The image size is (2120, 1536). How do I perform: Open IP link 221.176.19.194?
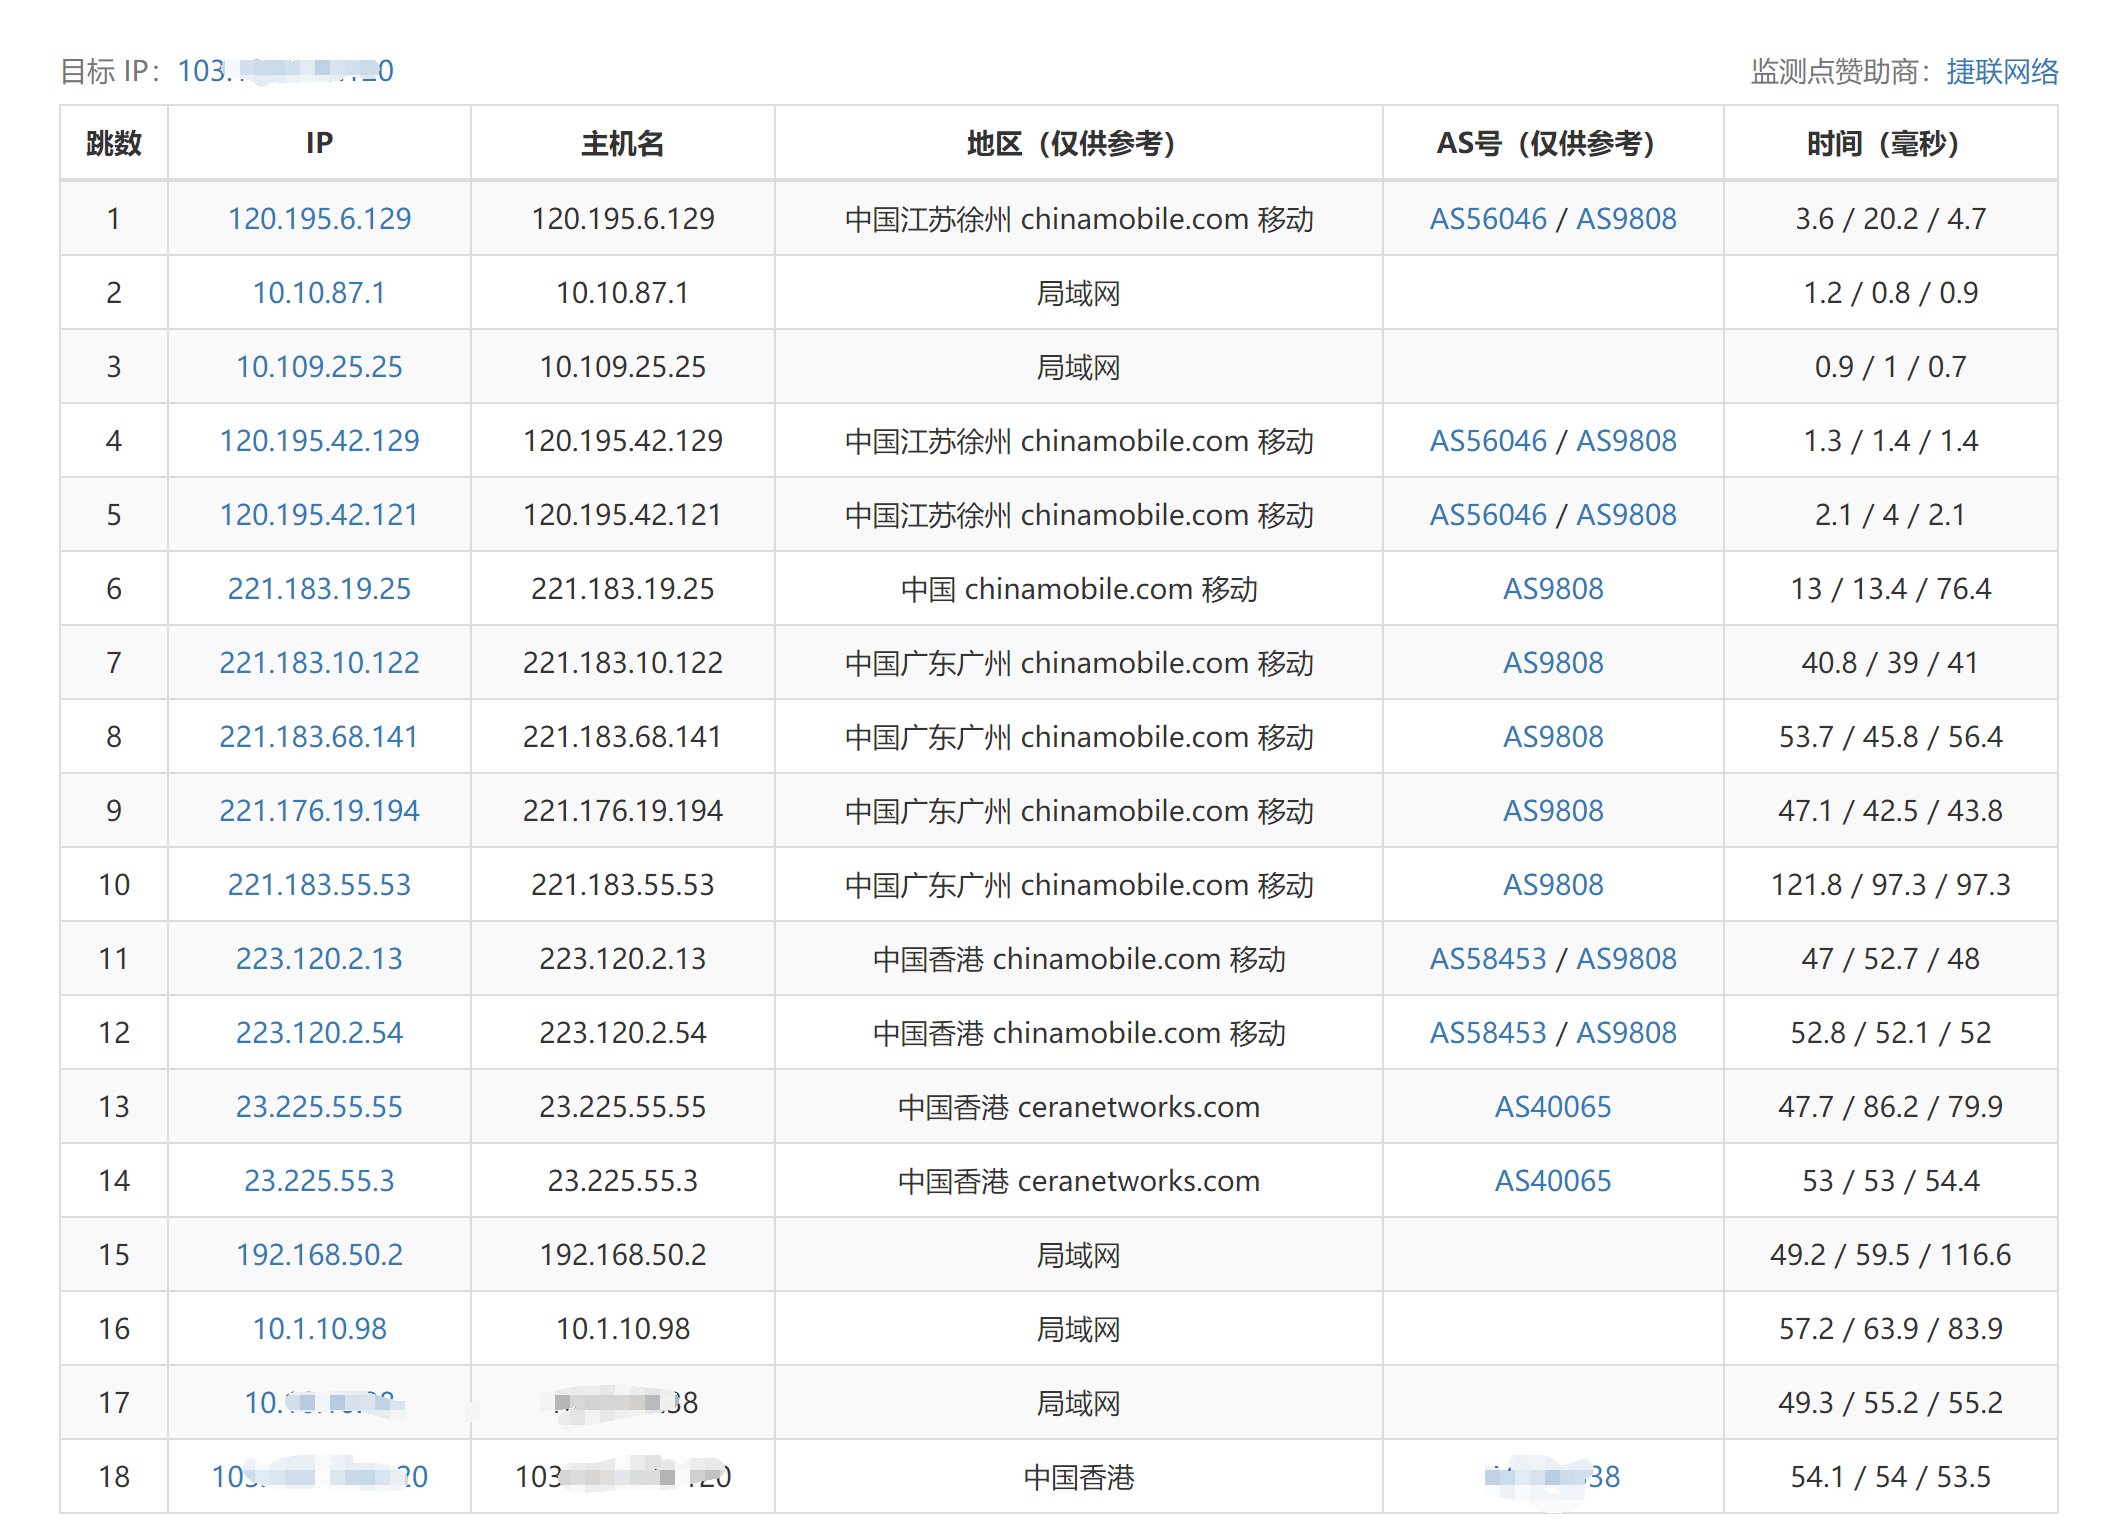(x=319, y=811)
